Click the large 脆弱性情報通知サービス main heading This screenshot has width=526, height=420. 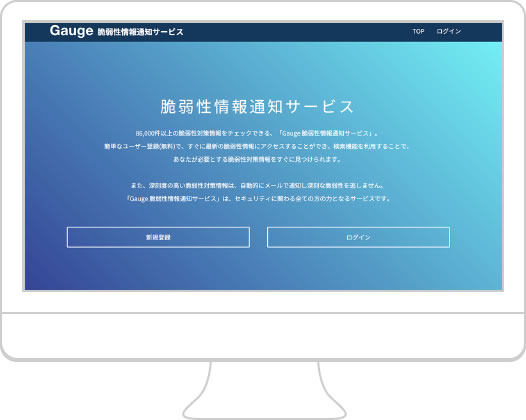[257, 107]
